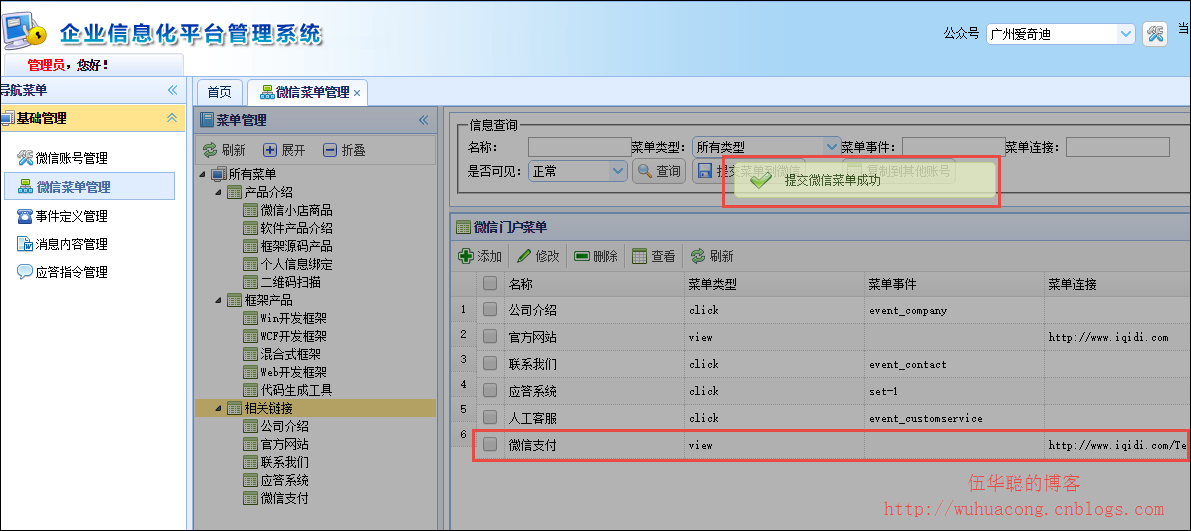Expand all tree nodes with 展开

point(284,150)
